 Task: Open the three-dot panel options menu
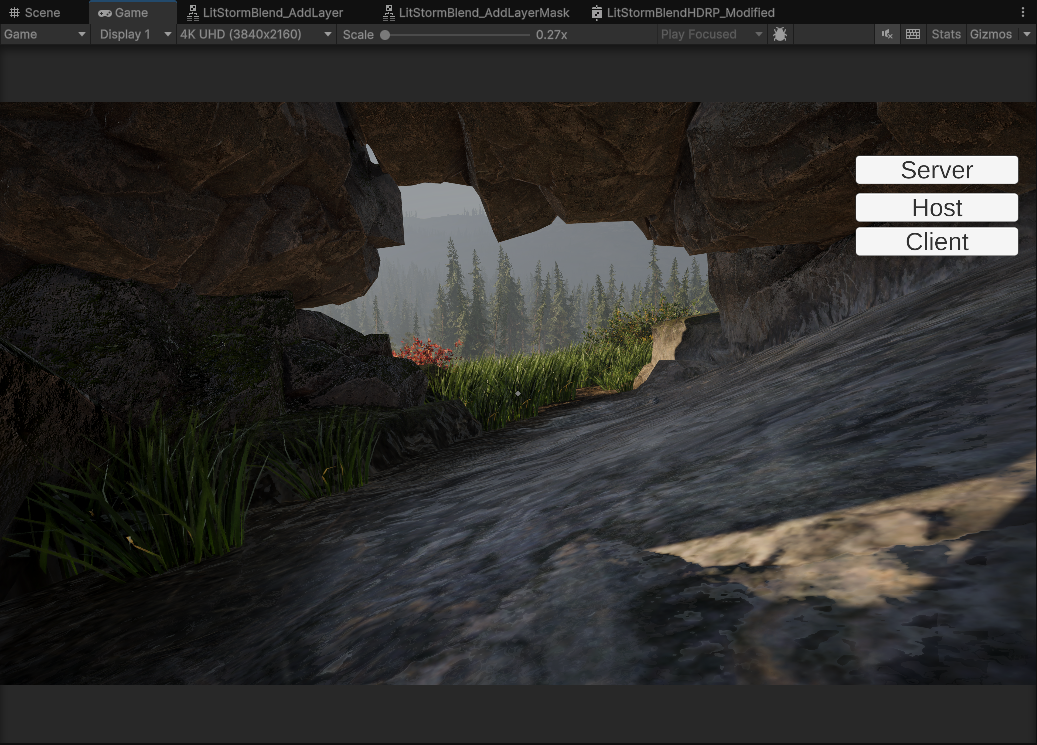(1022, 13)
